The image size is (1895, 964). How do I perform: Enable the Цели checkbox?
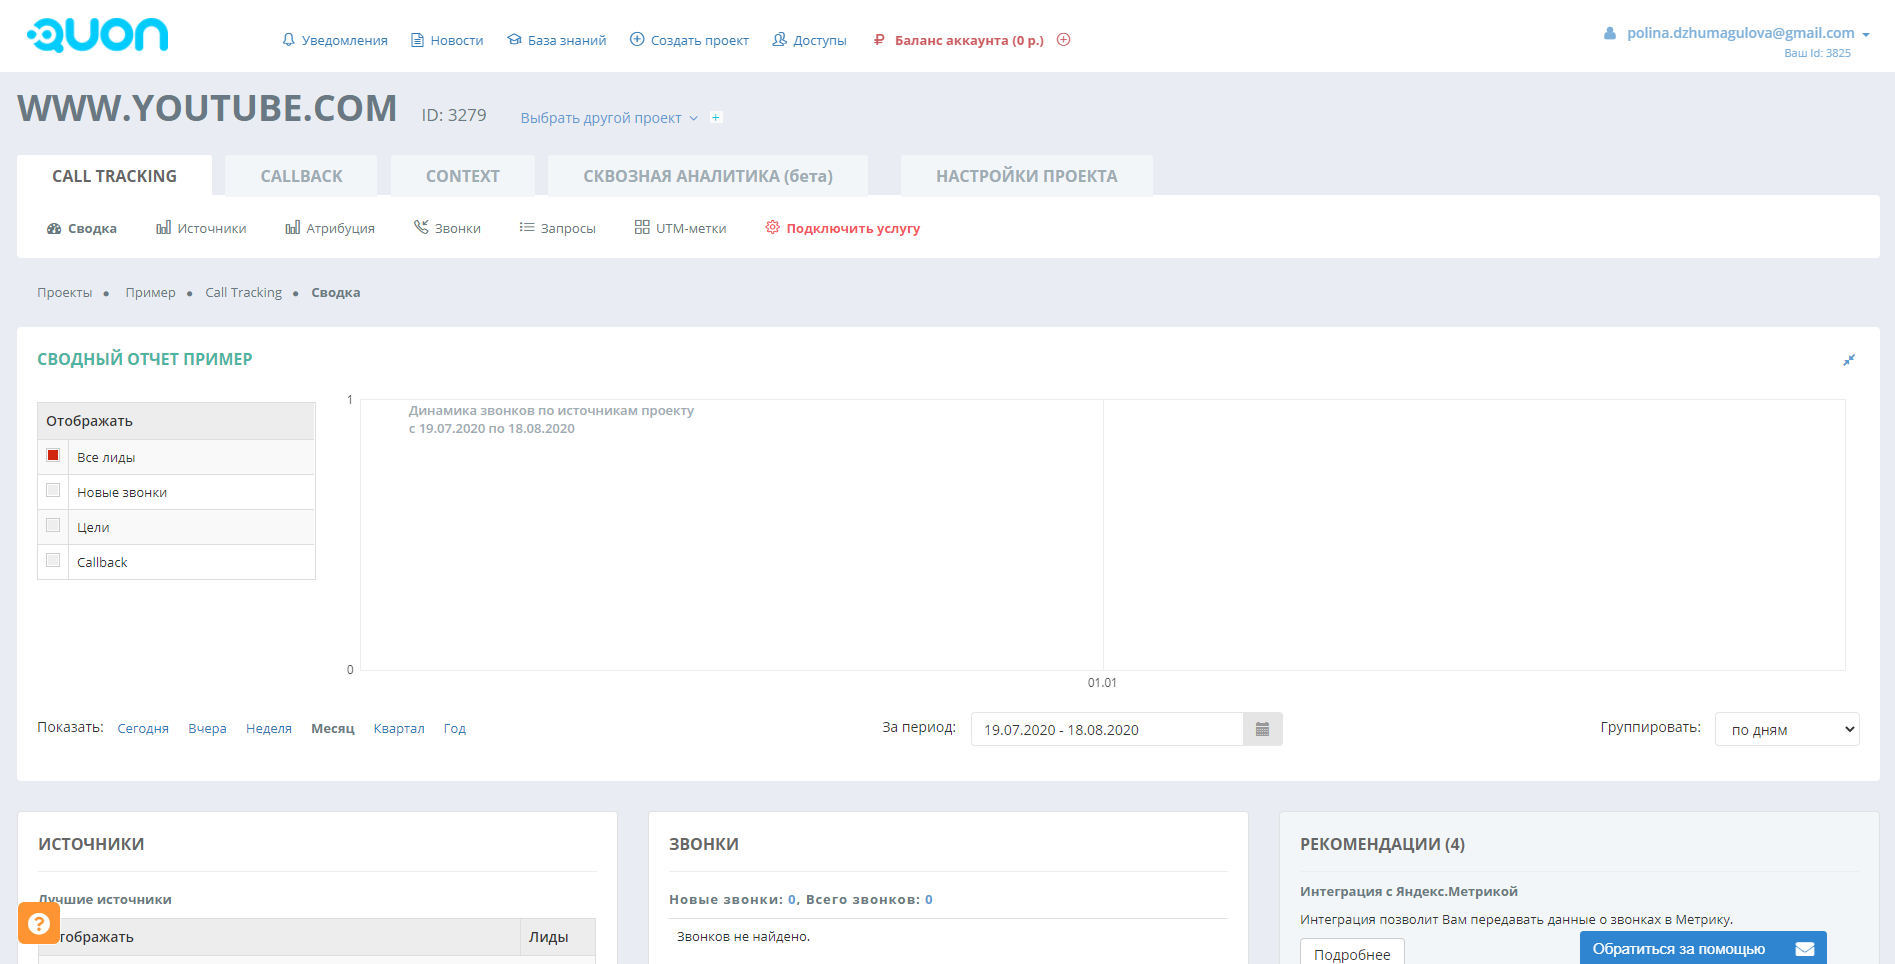coord(53,526)
